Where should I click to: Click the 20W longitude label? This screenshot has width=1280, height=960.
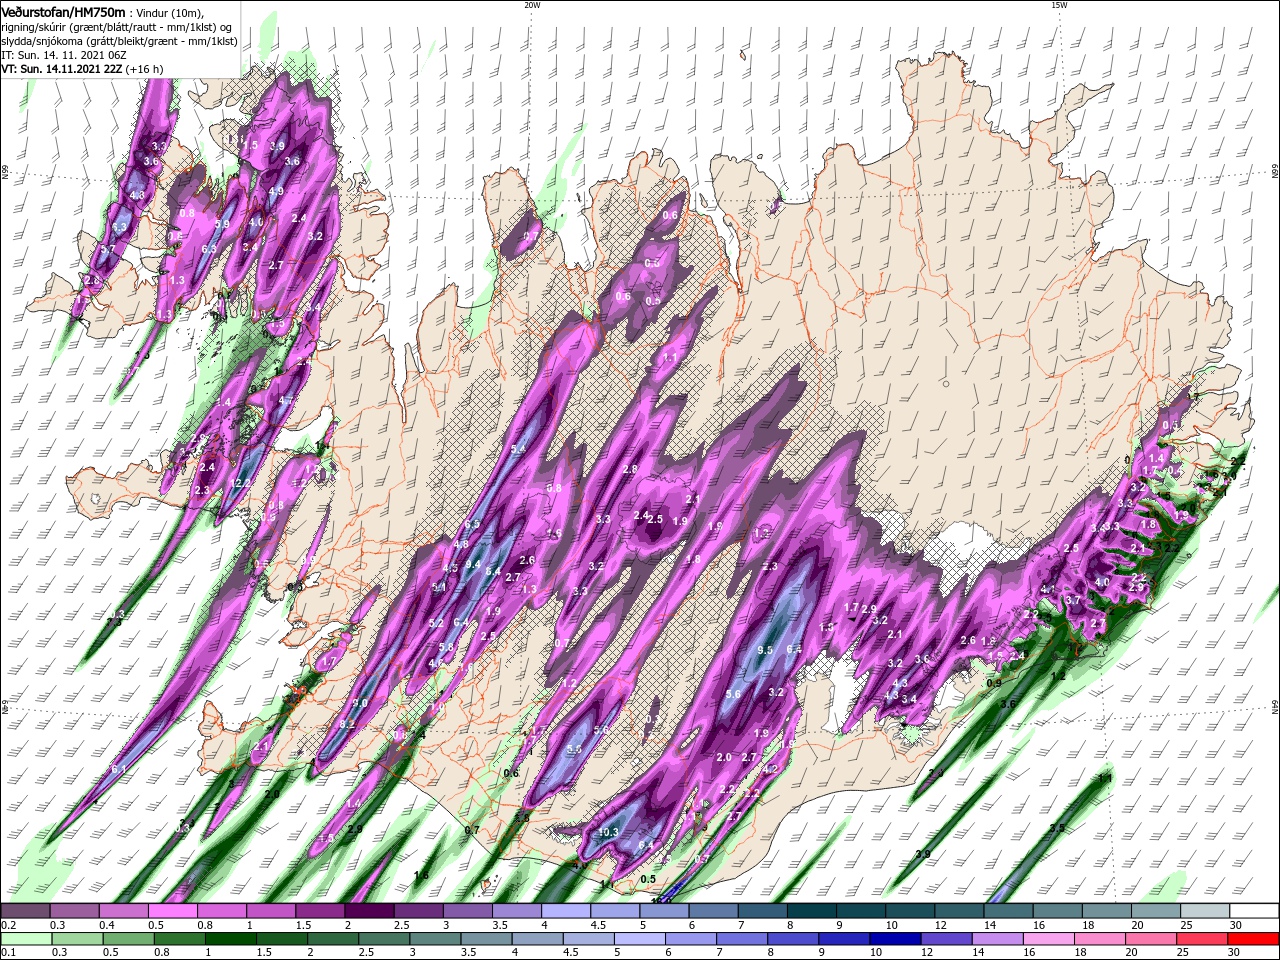(532, 5)
